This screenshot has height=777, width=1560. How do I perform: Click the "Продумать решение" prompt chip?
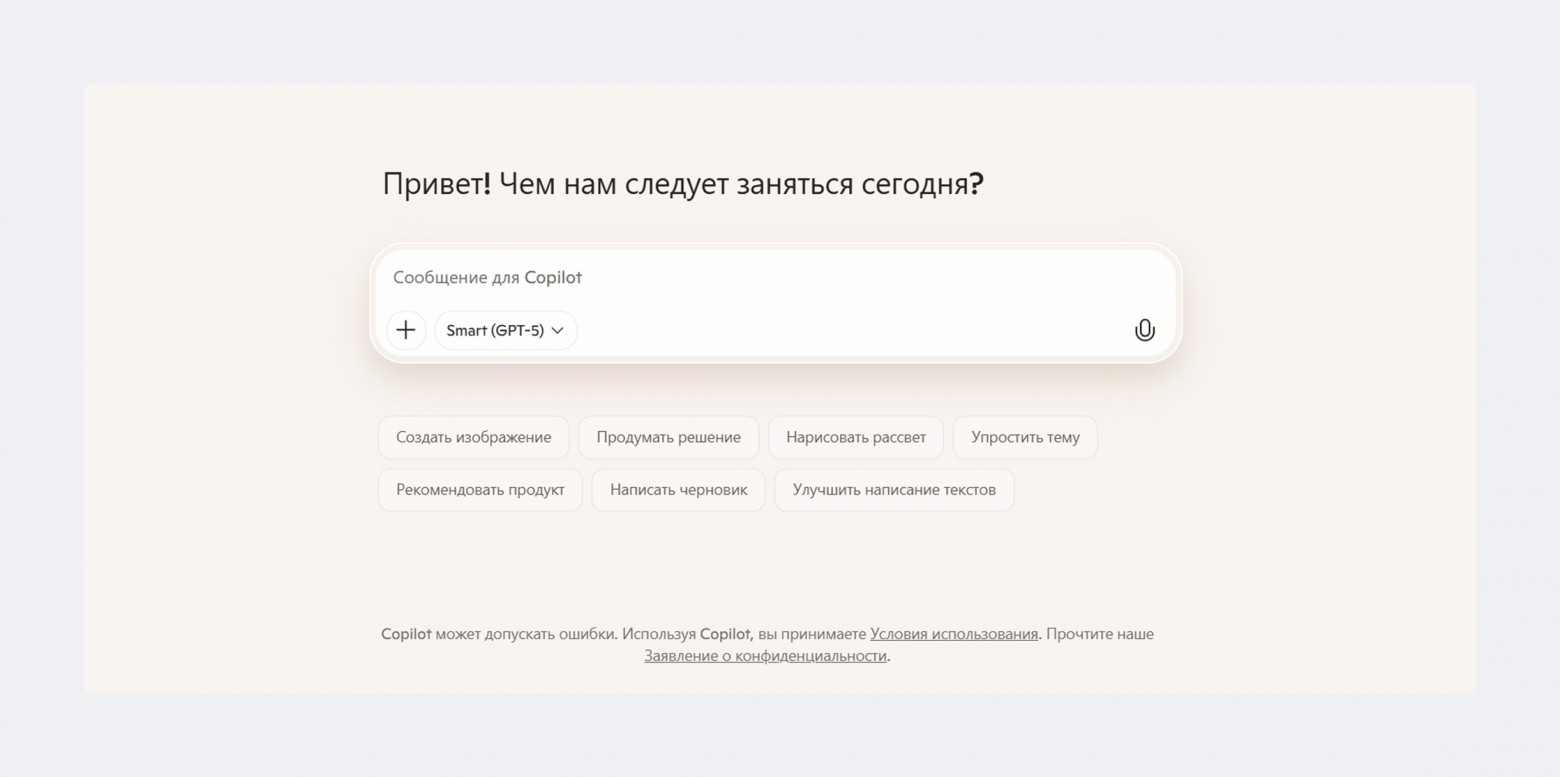[x=668, y=437]
